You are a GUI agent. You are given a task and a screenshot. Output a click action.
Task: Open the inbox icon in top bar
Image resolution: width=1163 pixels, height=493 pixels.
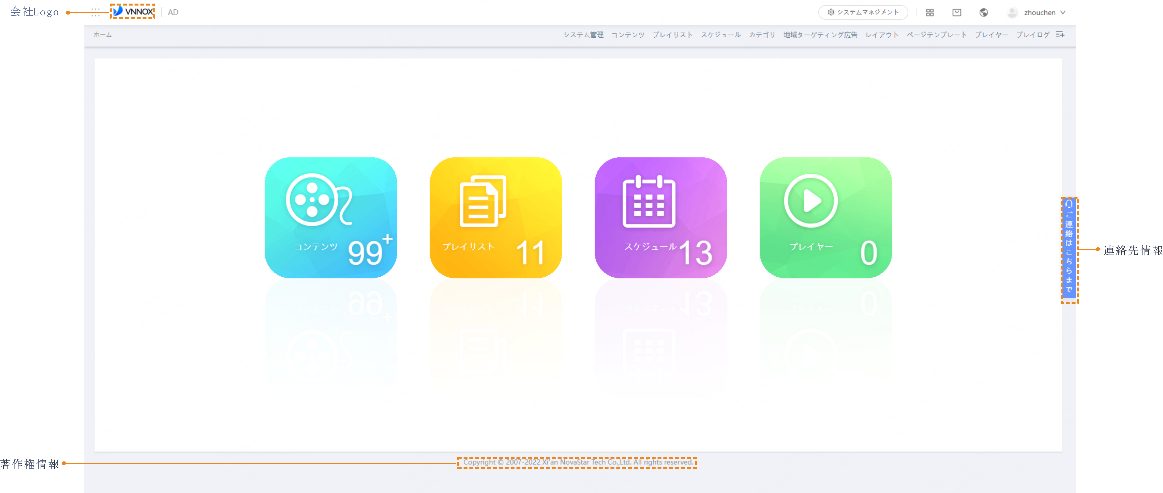957,13
